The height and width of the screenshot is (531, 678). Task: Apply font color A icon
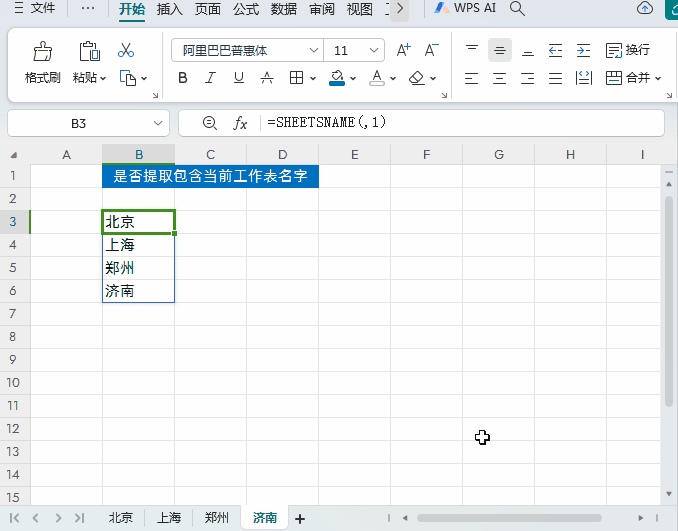click(x=377, y=78)
